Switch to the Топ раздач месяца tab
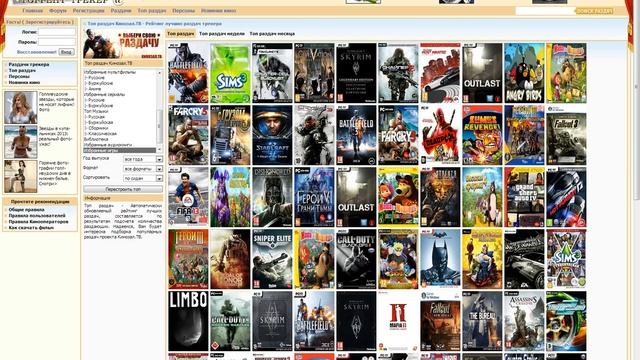This screenshot has height=360, width=640. [272, 34]
